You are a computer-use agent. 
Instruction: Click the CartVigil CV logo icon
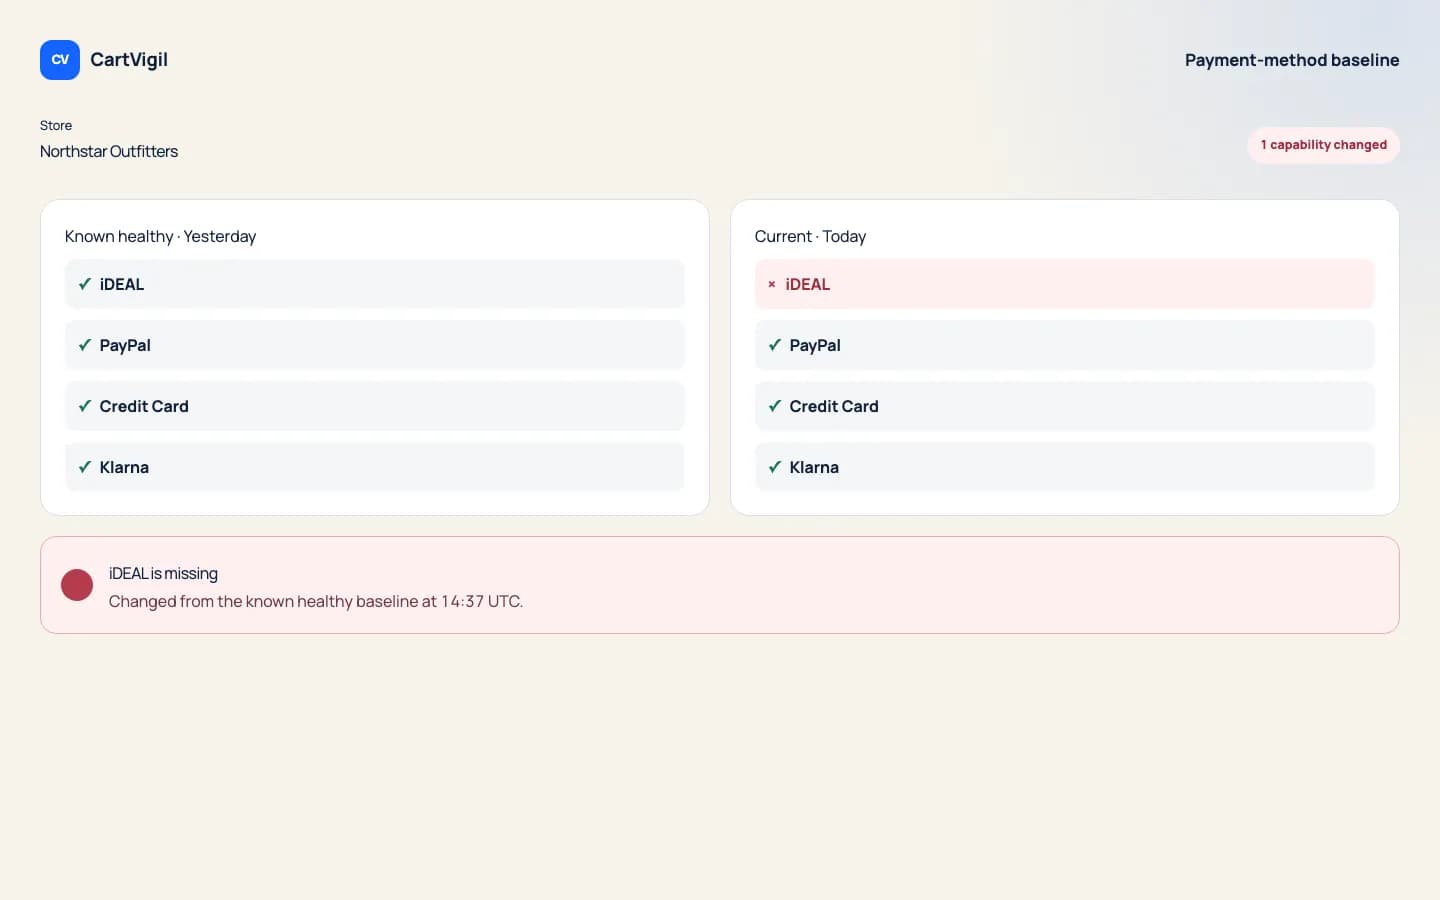(60, 60)
